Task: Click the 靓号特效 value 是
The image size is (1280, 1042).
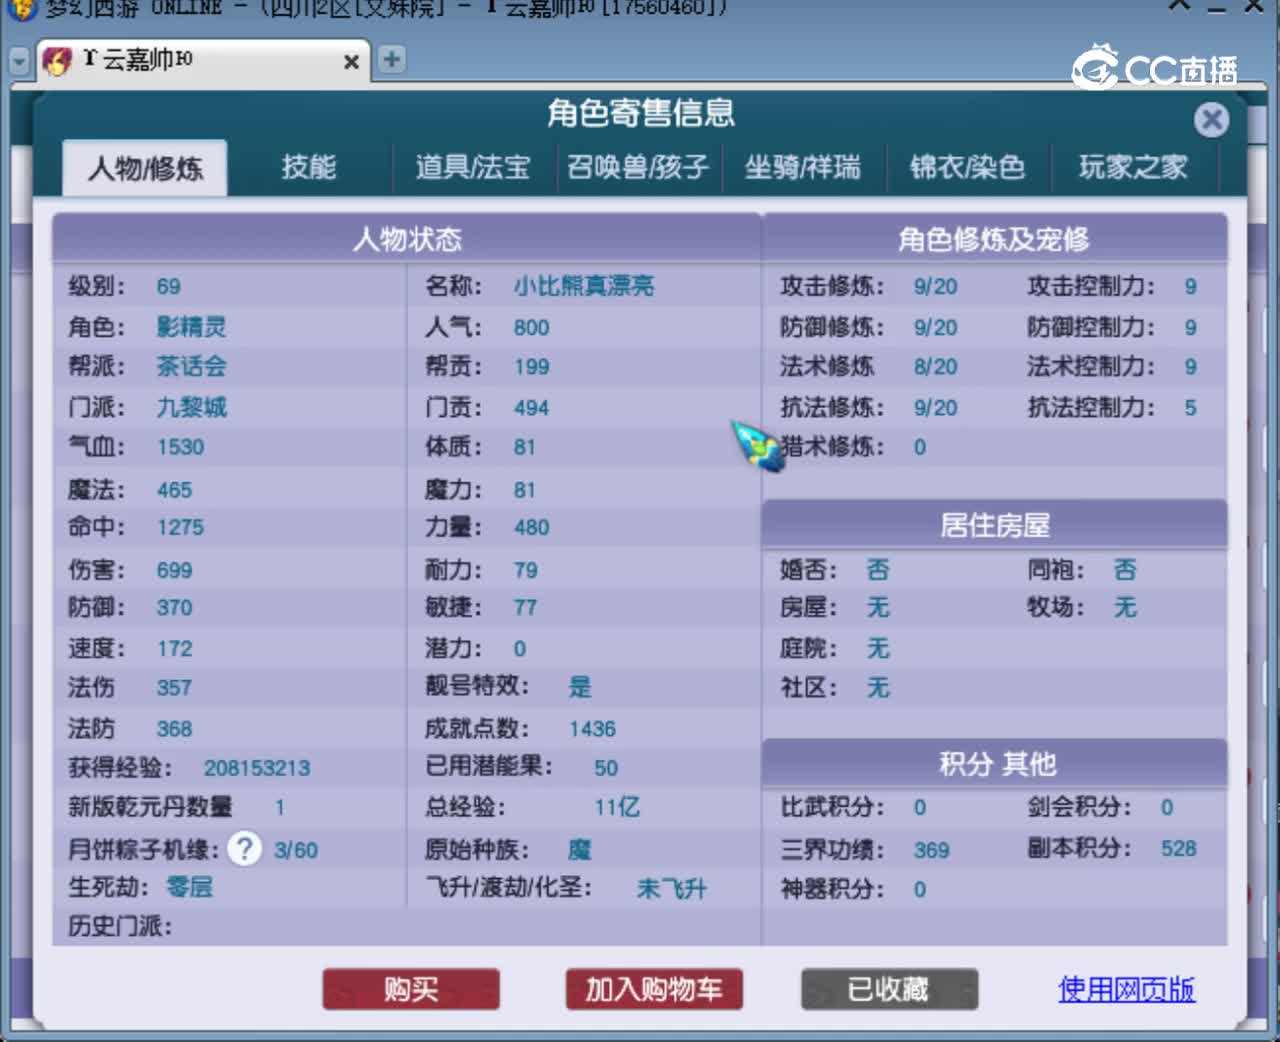Action: pyautogui.click(x=580, y=687)
